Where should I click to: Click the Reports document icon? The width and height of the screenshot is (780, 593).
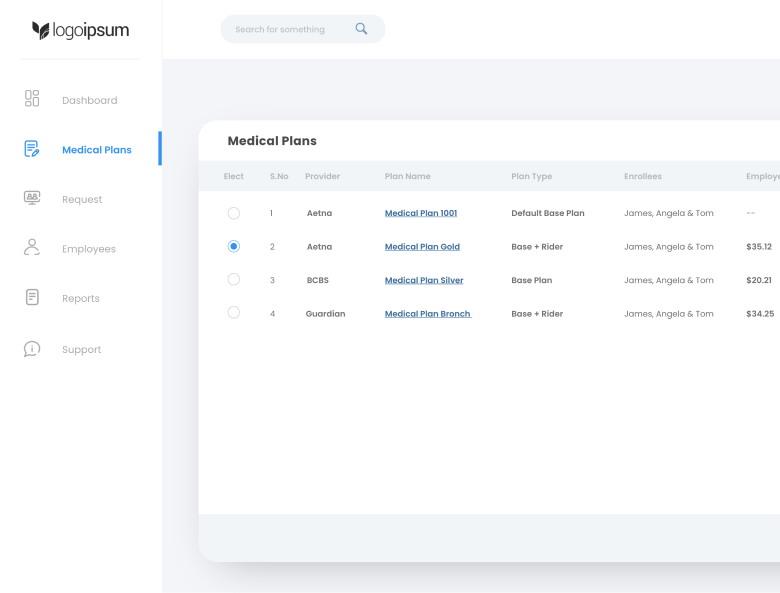point(32,297)
